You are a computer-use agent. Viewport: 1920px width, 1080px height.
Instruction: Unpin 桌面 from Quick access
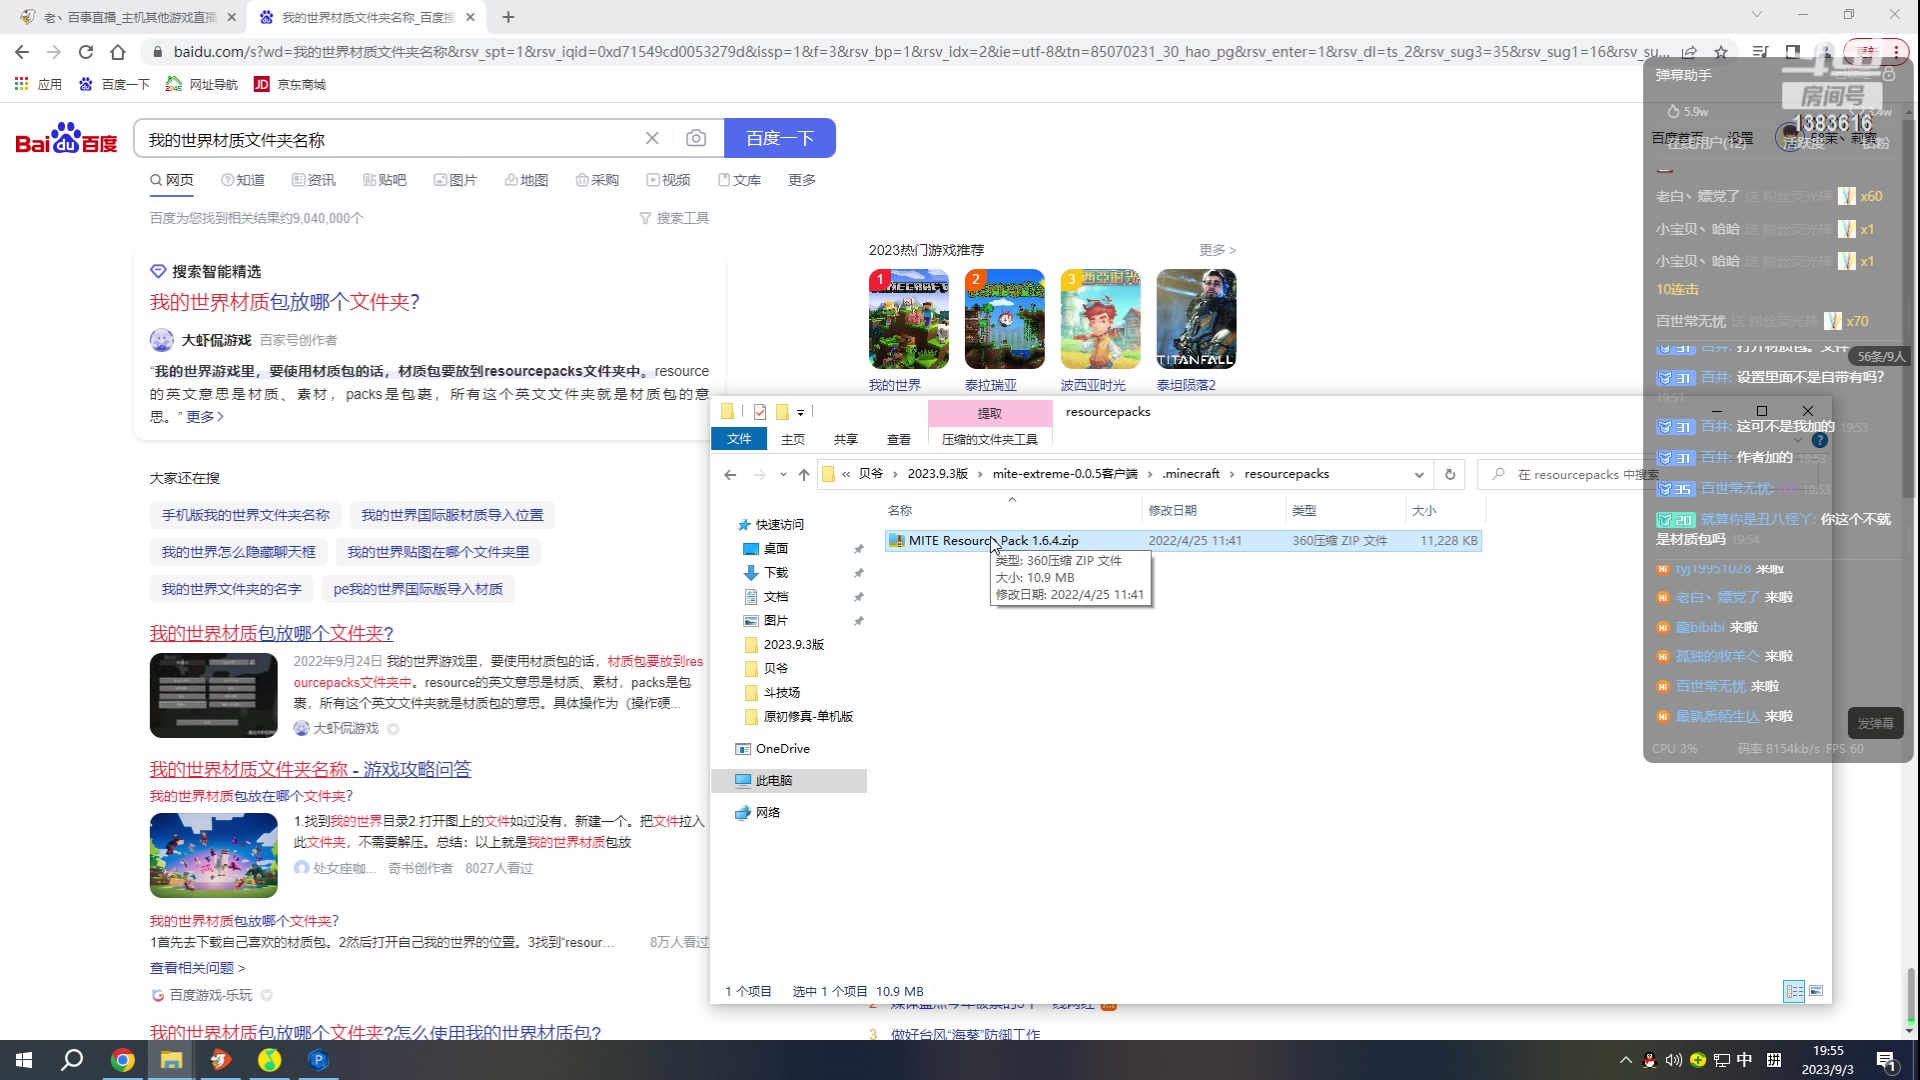pyautogui.click(x=858, y=549)
